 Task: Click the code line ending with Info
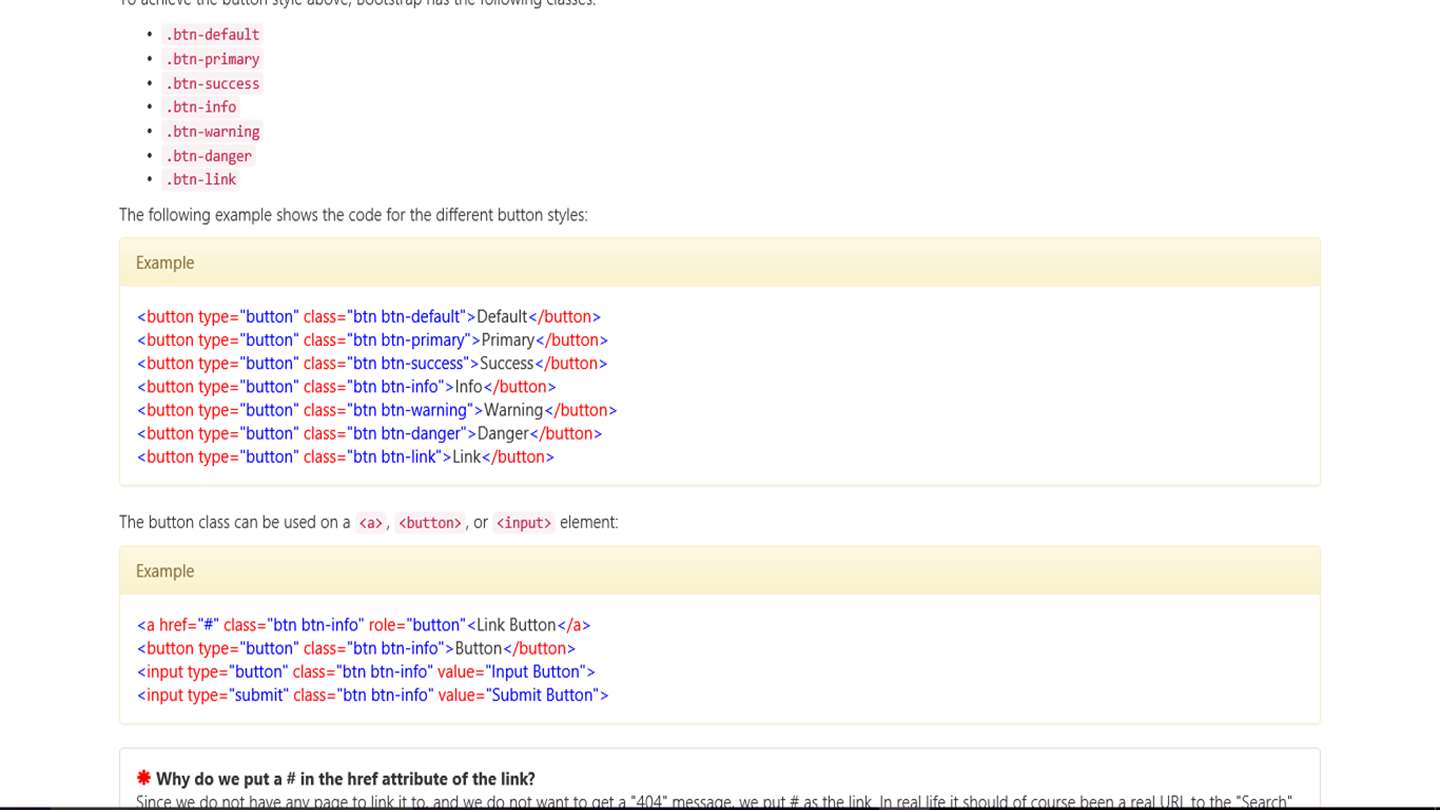coord(346,387)
